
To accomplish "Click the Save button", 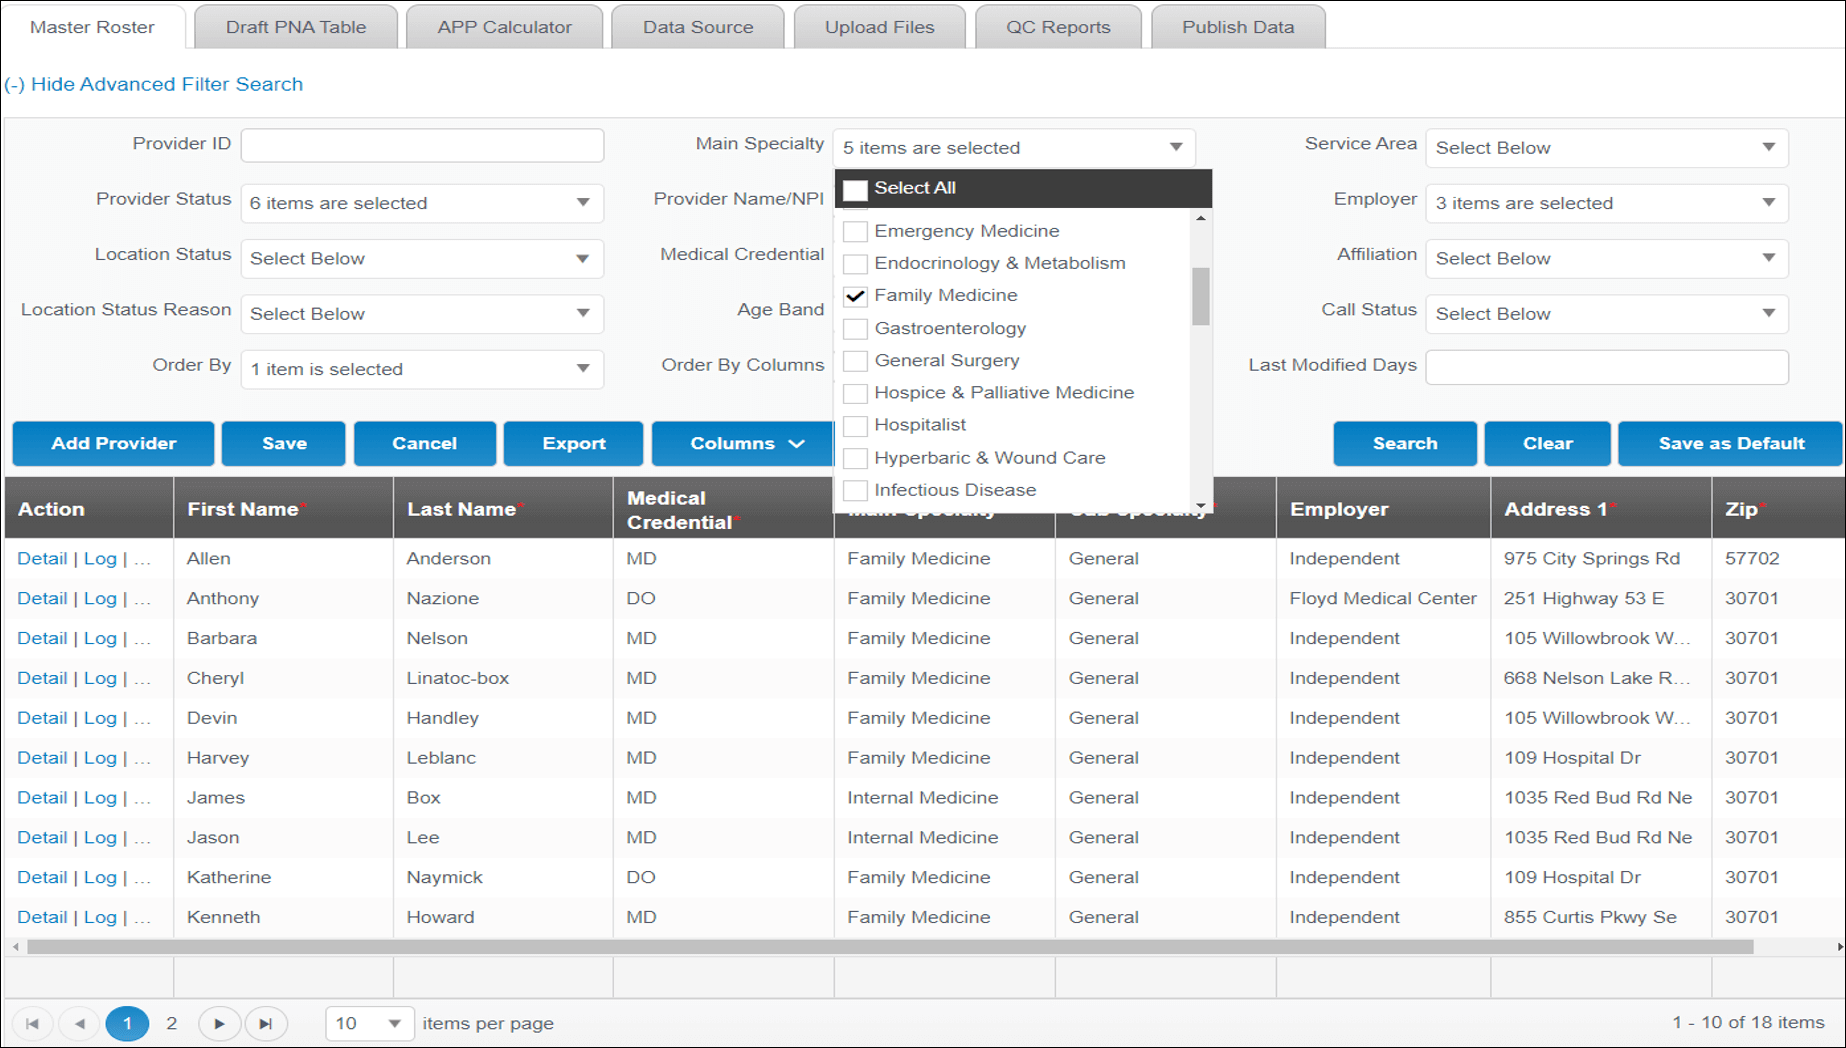I will (x=284, y=443).
